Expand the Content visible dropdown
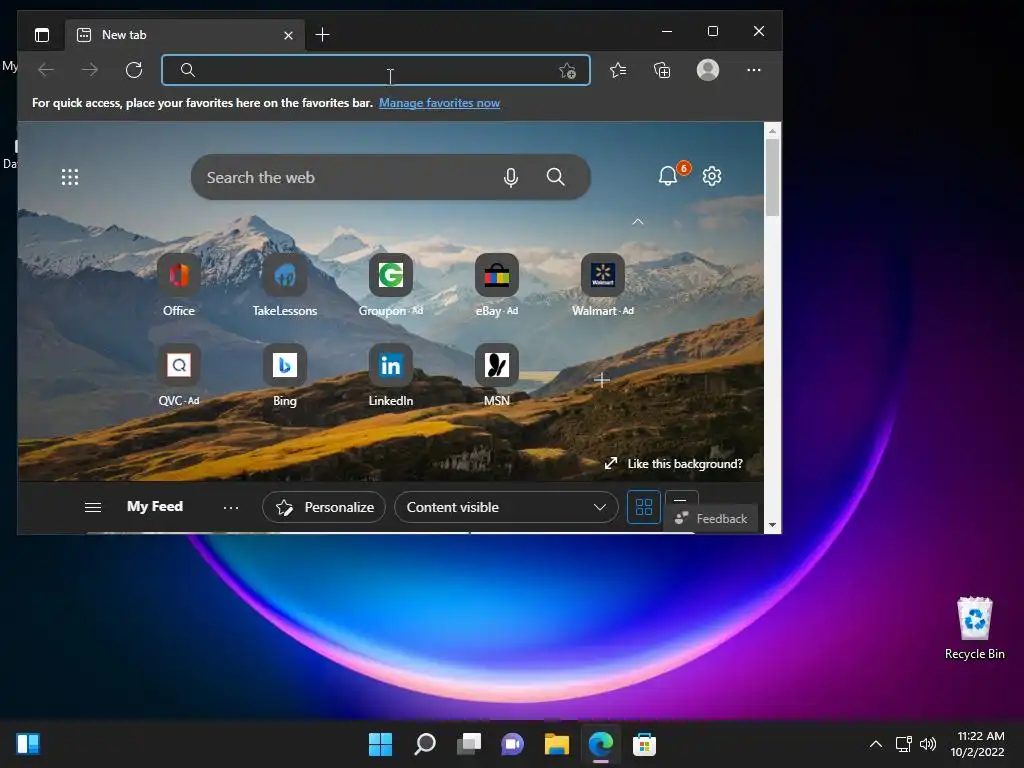 (x=506, y=507)
